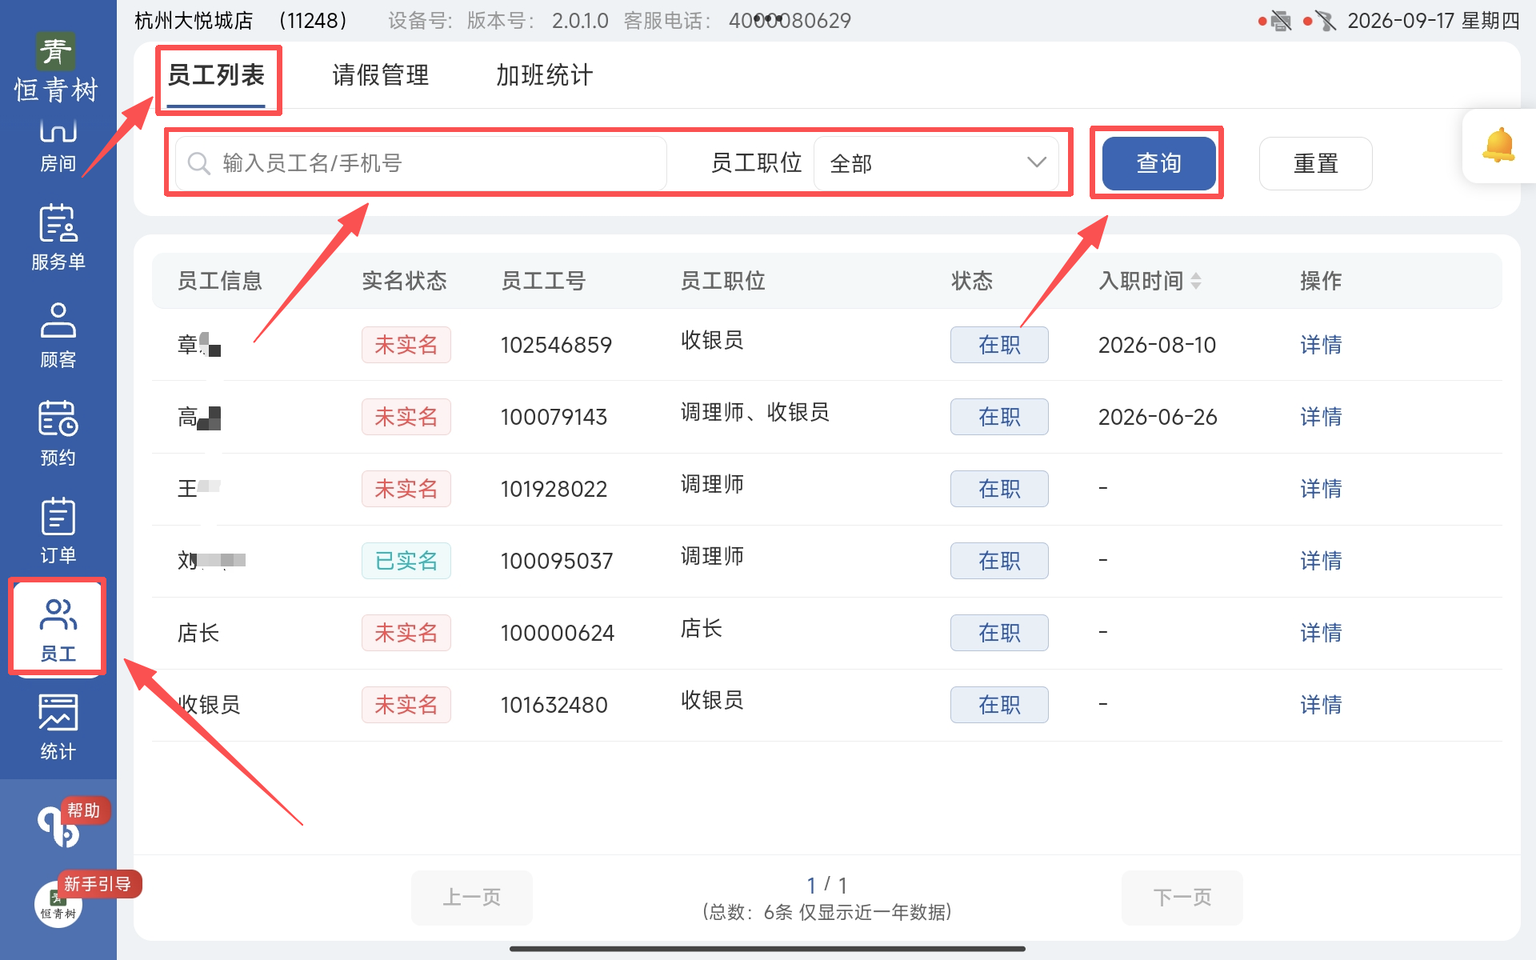
Task: Click the notification bell icon
Action: 1498,146
